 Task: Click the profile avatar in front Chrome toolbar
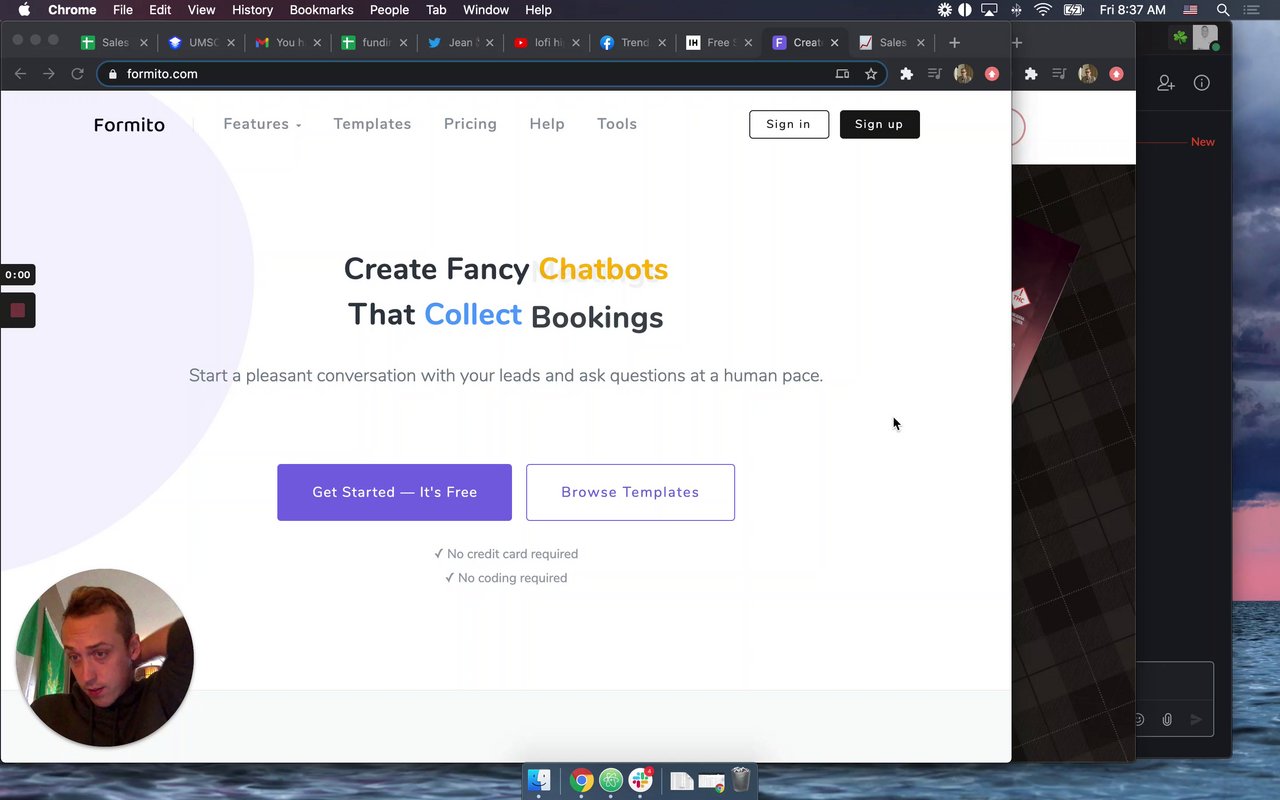tap(963, 74)
